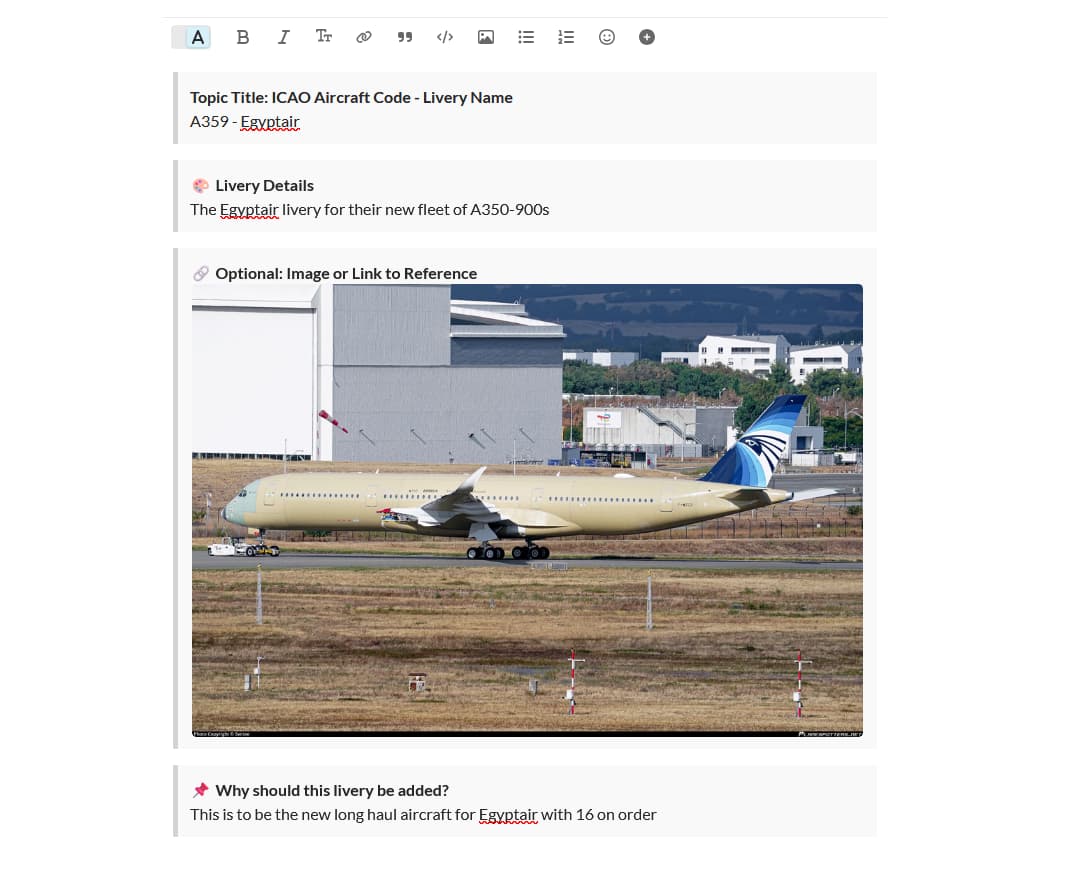Click text 'The Egyptair livery for their new fleet'
The image size is (1084, 886).
coord(317,209)
